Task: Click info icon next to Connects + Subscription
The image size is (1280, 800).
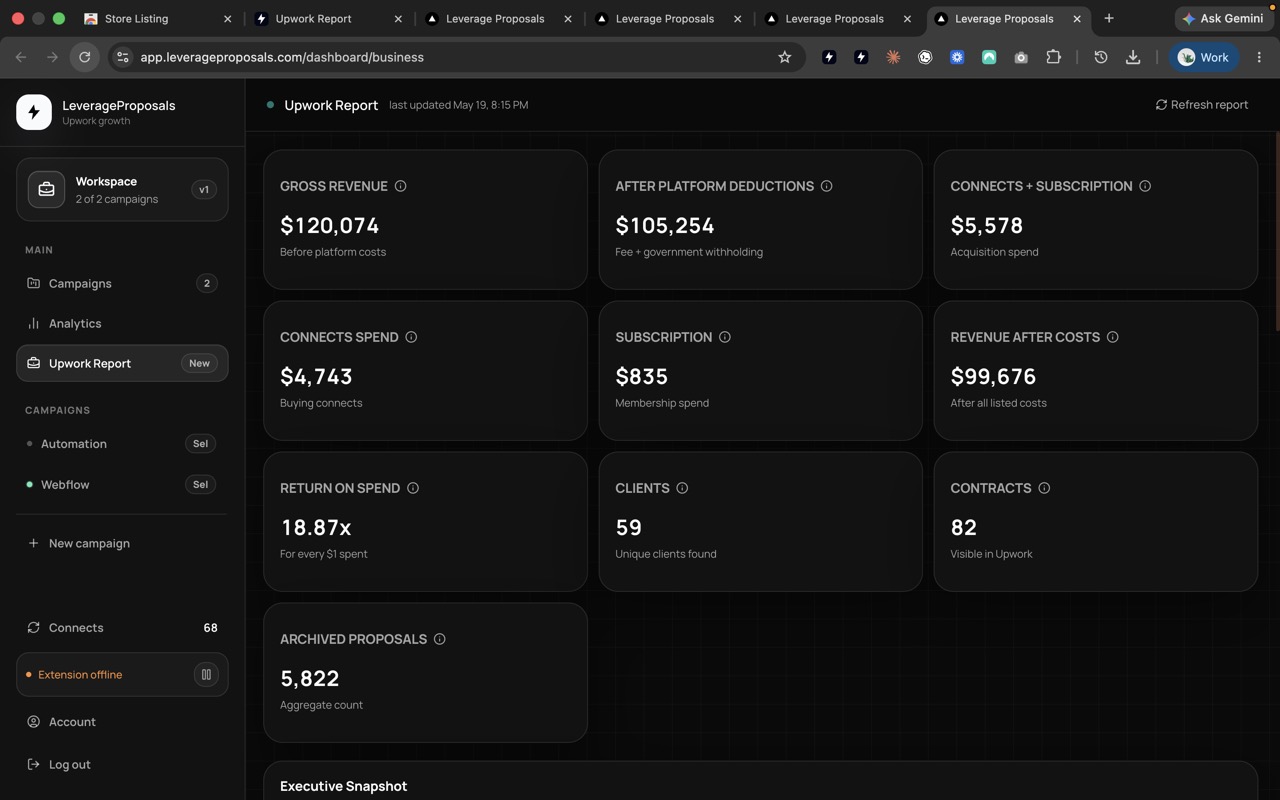Action: pyautogui.click(x=1145, y=186)
